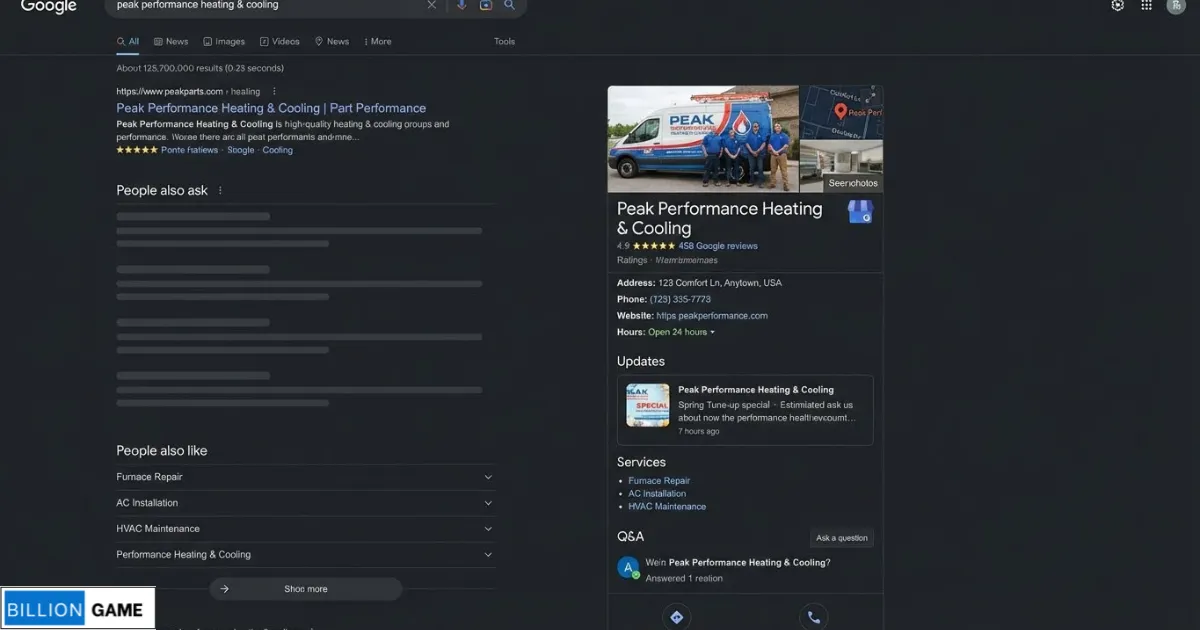Open the settings gear icon
This screenshot has width=1200, height=630.
(1118, 5)
